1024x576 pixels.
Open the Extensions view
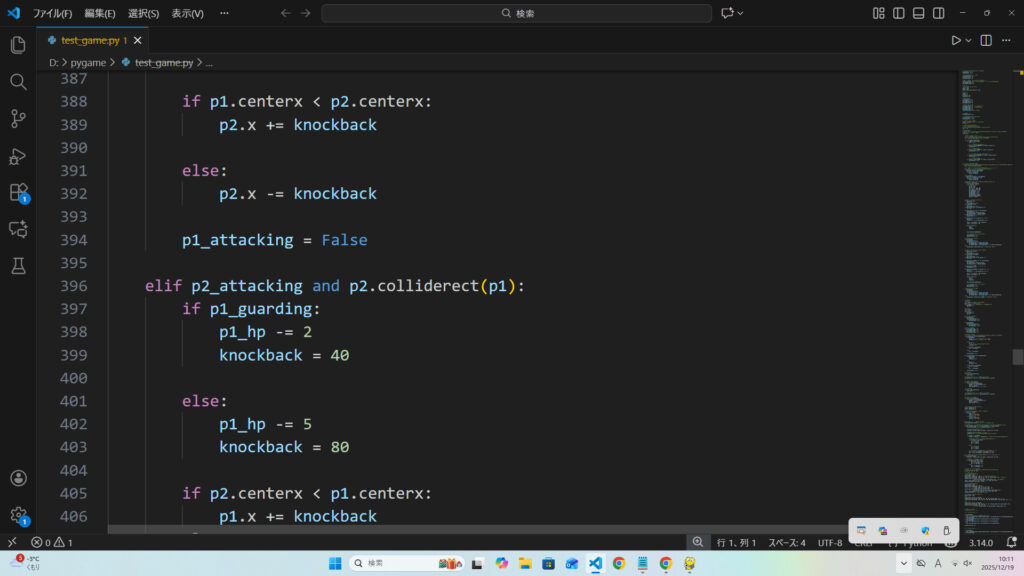click(x=18, y=192)
